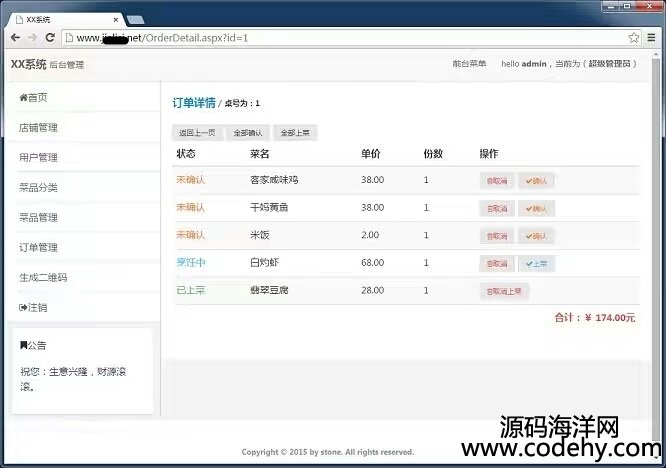Click 注销 logout in the sidebar

[x=33, y=307]
